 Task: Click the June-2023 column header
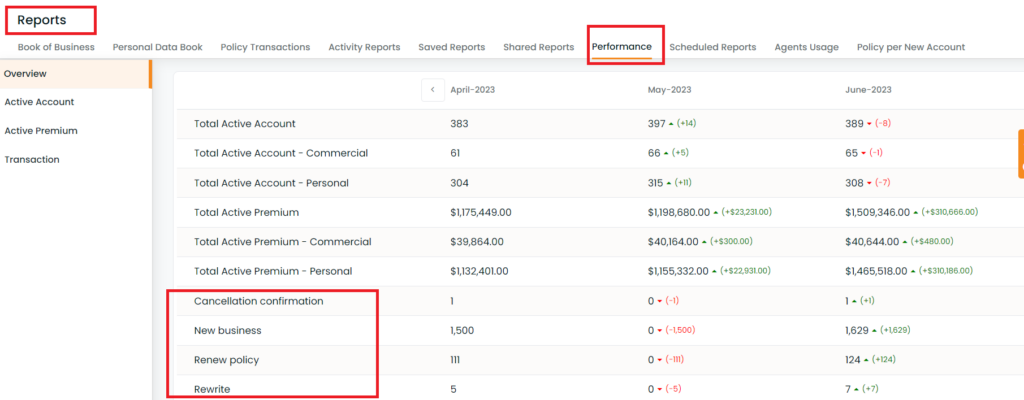point(868,90)
